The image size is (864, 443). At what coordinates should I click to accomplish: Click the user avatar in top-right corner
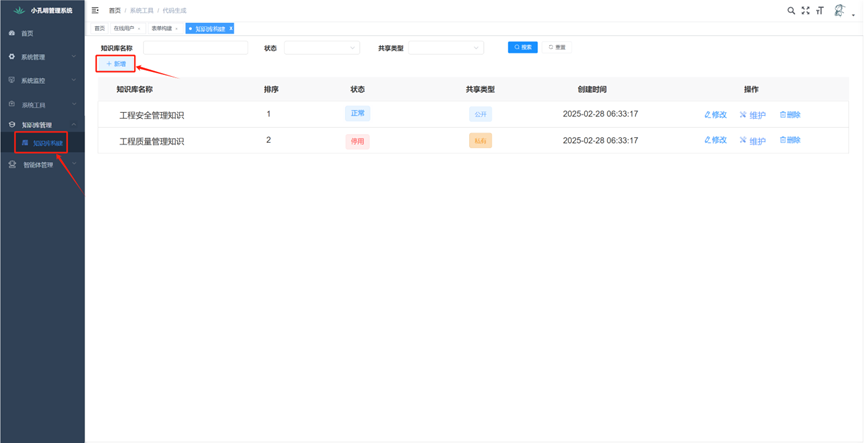(x=839, y=10)
